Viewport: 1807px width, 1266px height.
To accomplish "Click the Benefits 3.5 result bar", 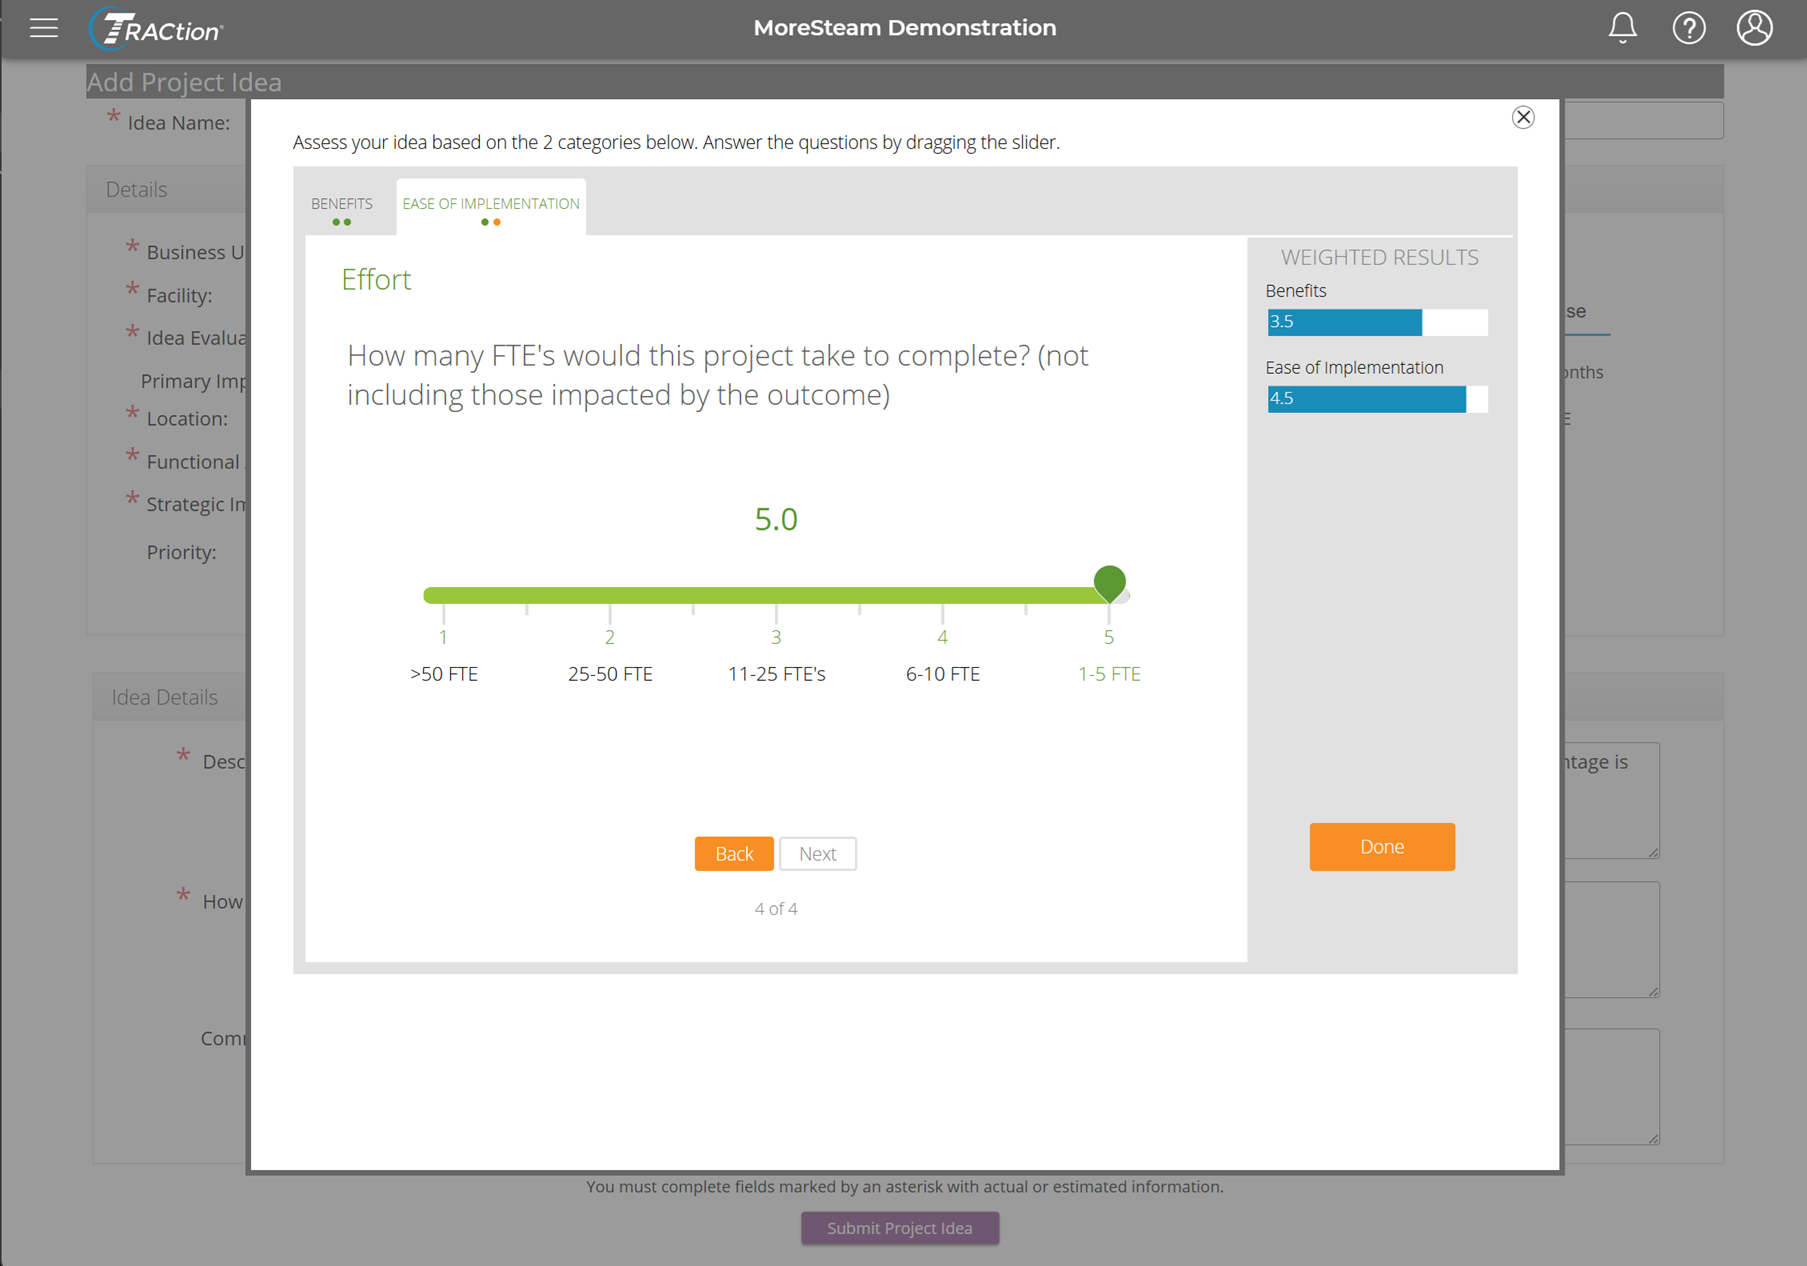I will pos(1377,322).
